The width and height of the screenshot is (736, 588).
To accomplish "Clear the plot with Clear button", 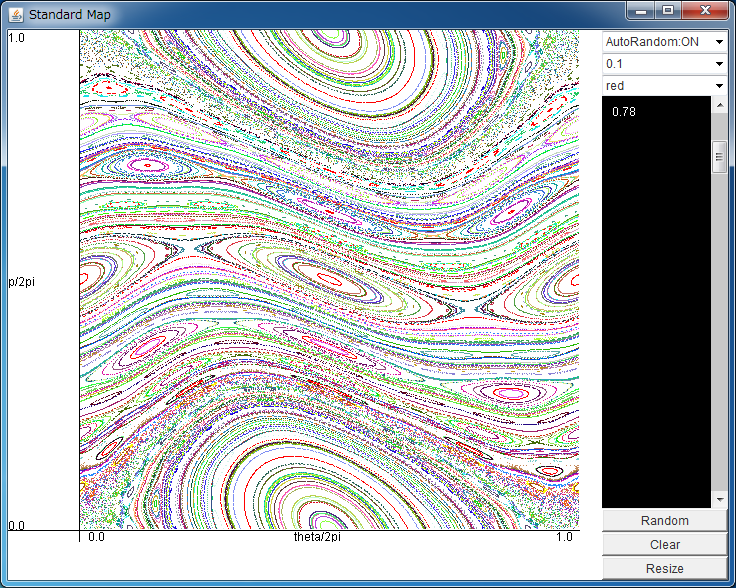I will (665, 545).
